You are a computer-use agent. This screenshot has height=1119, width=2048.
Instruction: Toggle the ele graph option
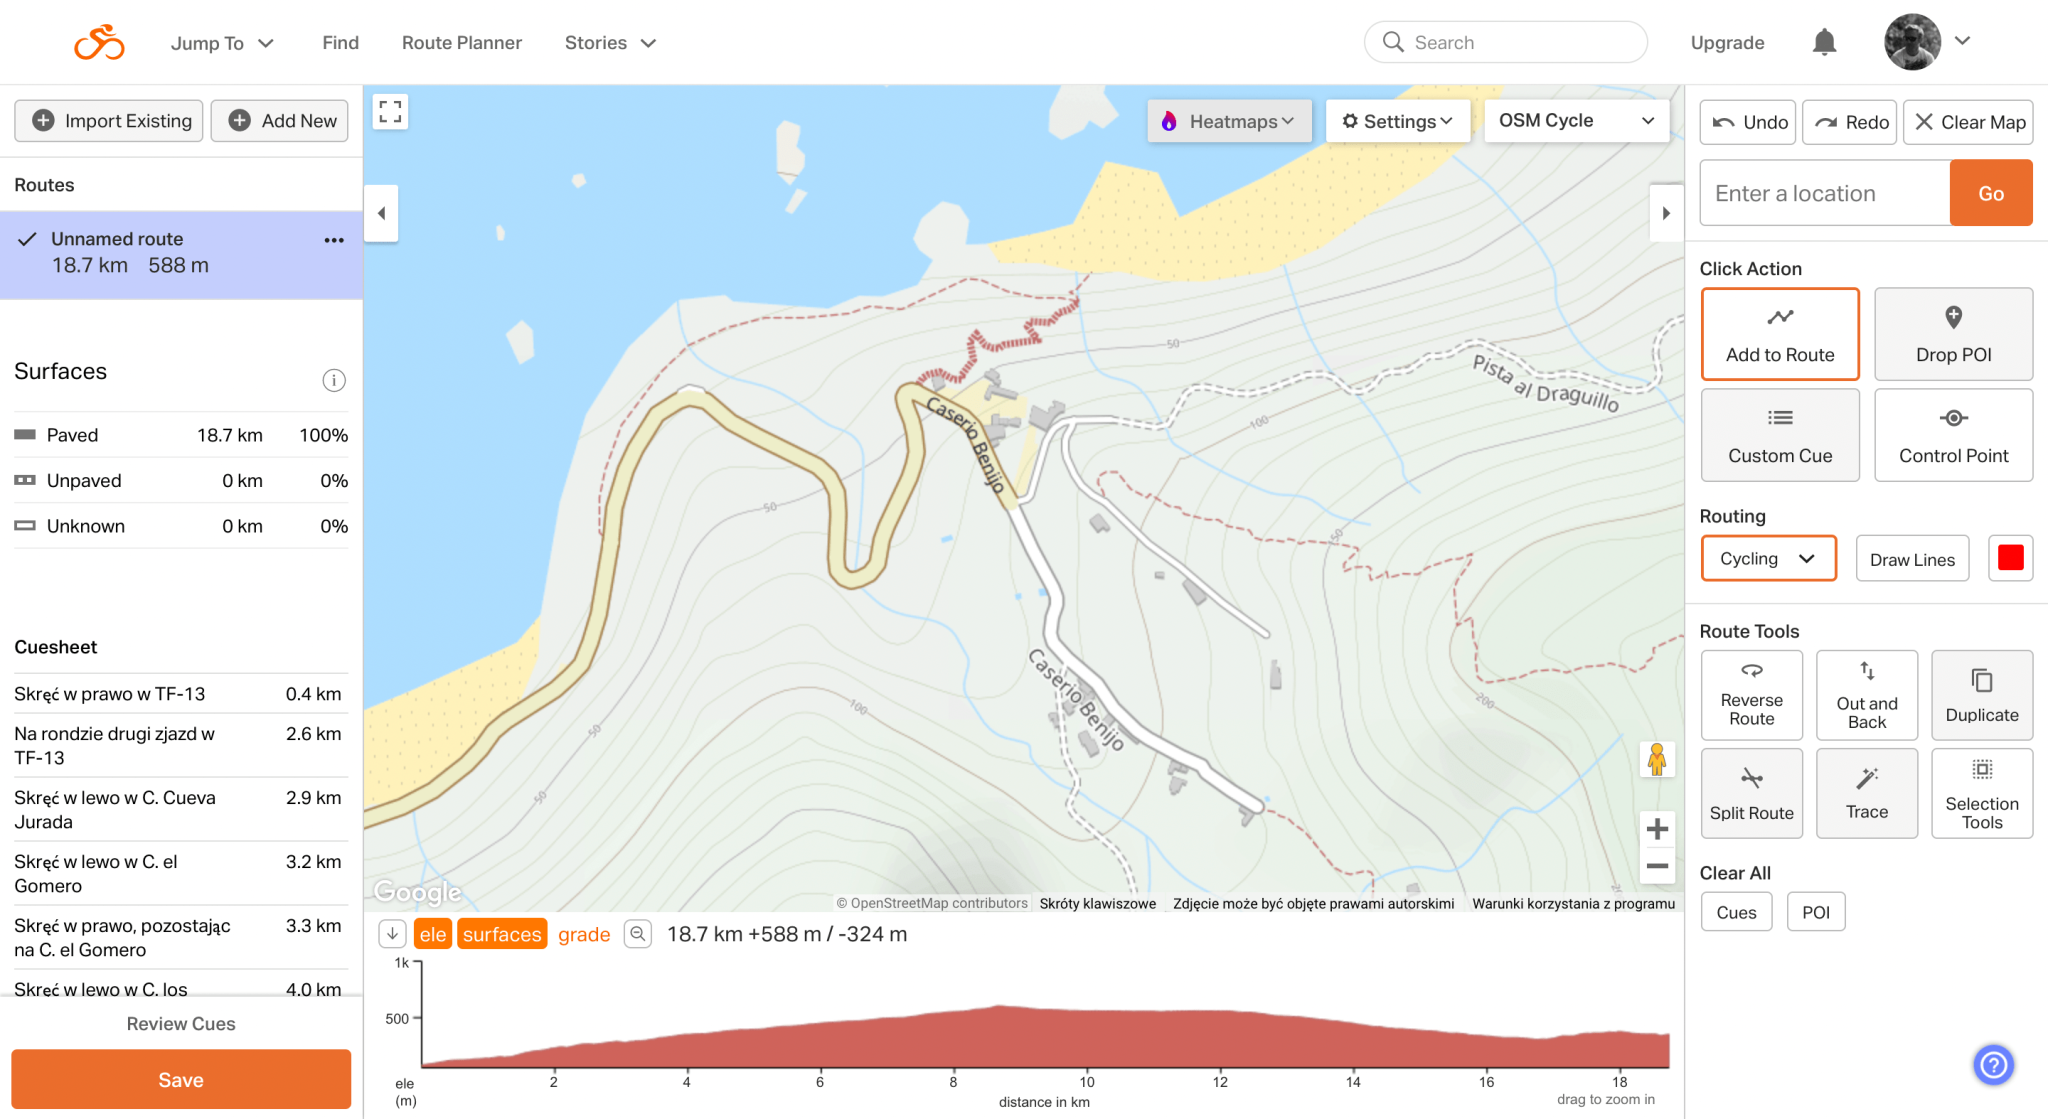coord(432,934)
